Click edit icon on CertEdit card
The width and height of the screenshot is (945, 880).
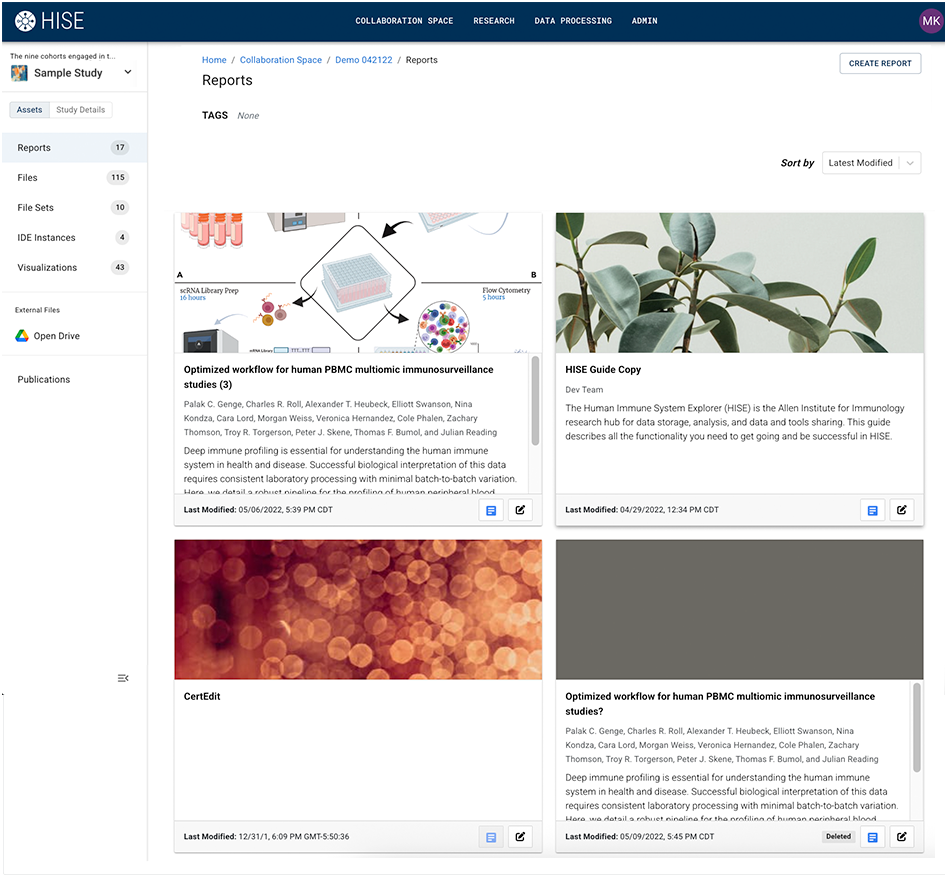click(x=520, y=837)
